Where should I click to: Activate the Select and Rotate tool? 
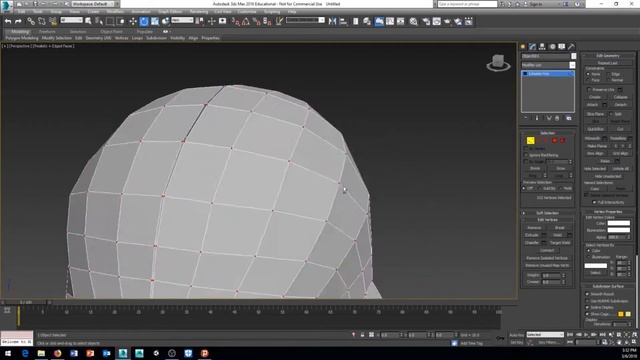click(144, 21)
